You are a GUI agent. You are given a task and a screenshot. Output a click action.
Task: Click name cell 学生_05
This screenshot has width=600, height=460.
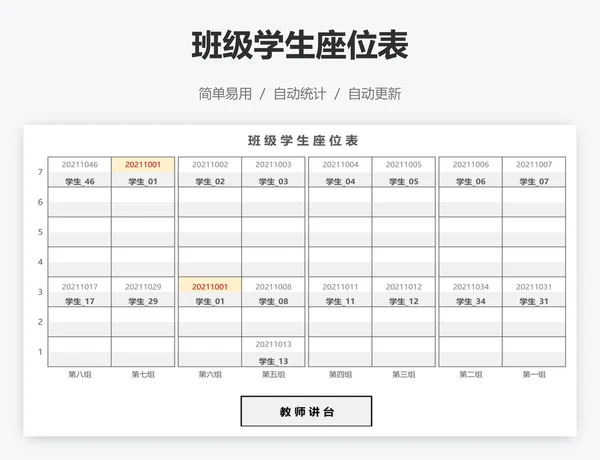404,181
